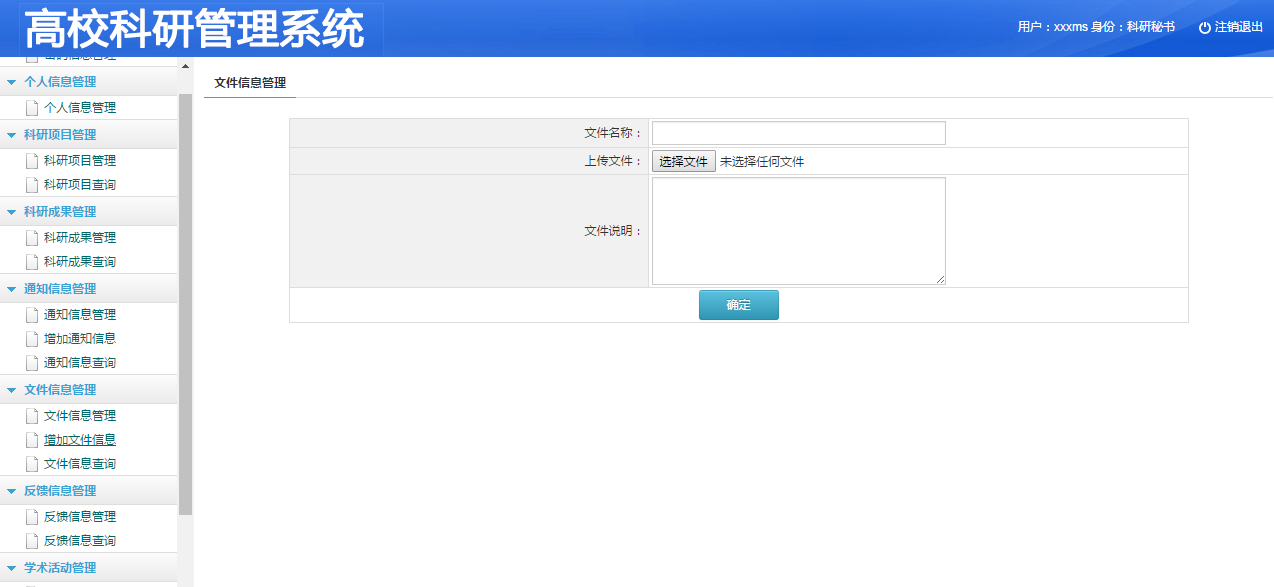
Task: Open the 文件信息管理 sidebar link
Action: 80,416
